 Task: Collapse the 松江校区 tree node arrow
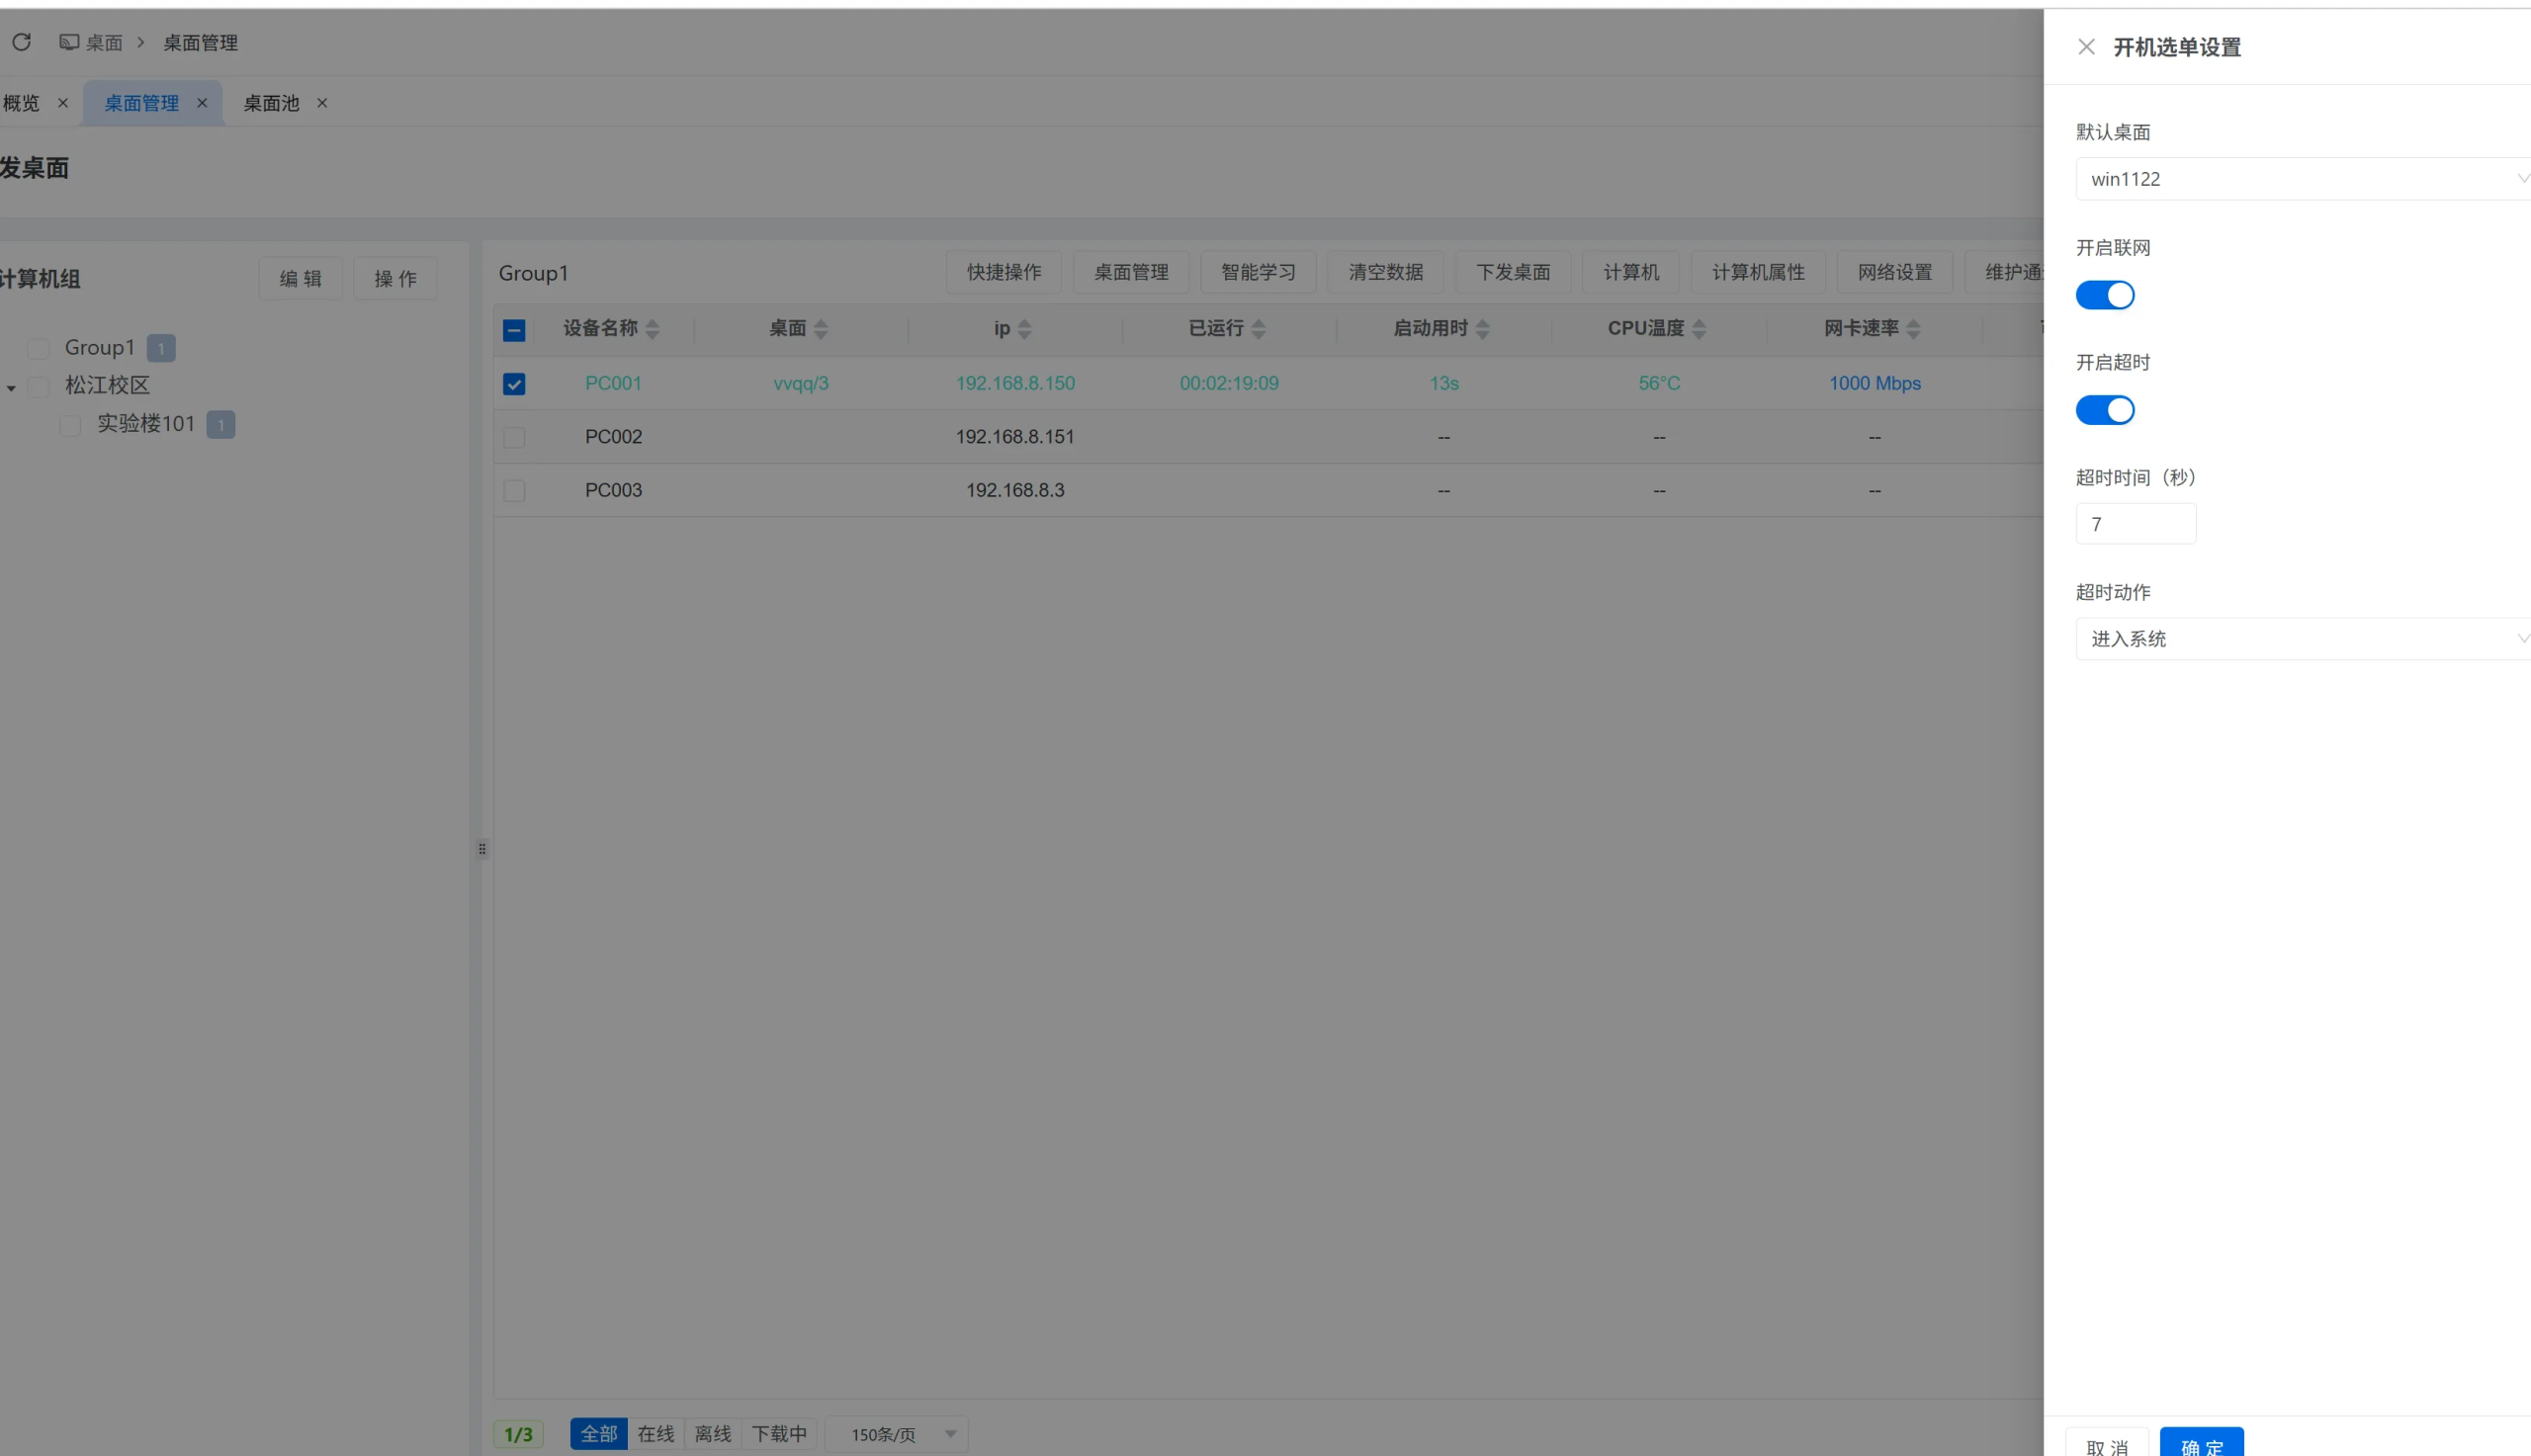pyautogui.click(x=11, y=388)
